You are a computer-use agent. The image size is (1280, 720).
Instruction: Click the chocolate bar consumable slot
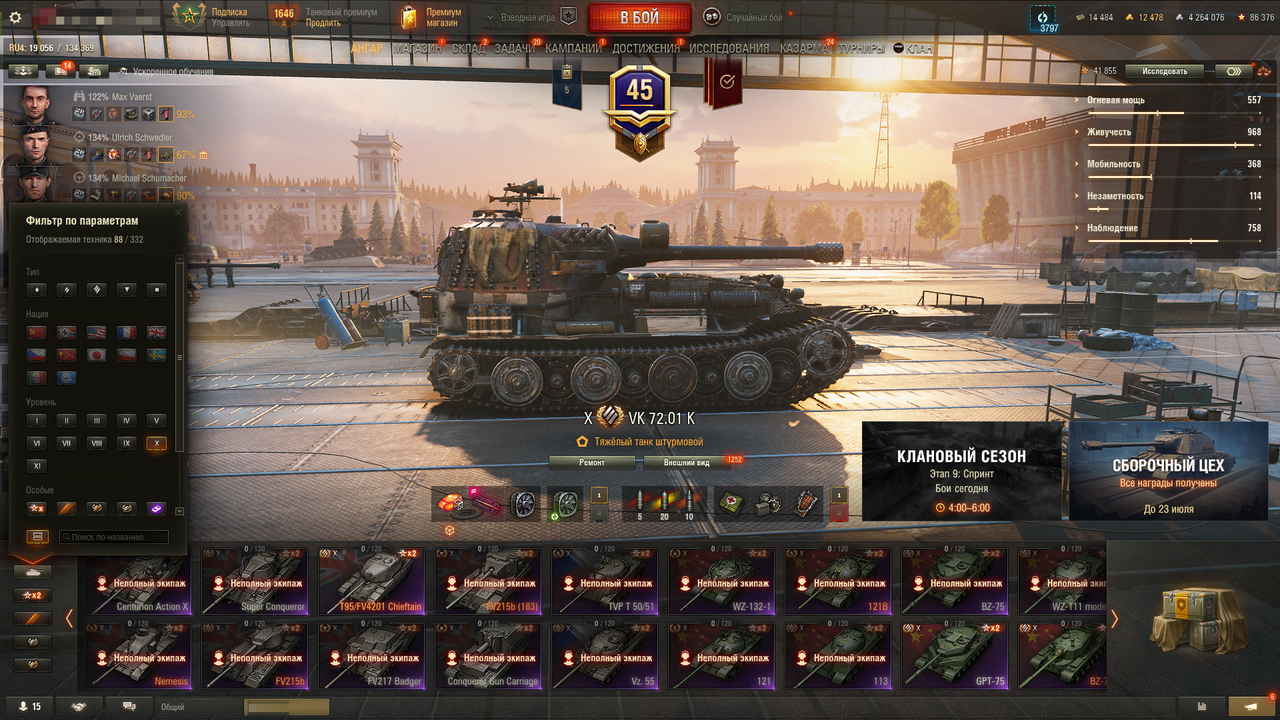[807, 502]
